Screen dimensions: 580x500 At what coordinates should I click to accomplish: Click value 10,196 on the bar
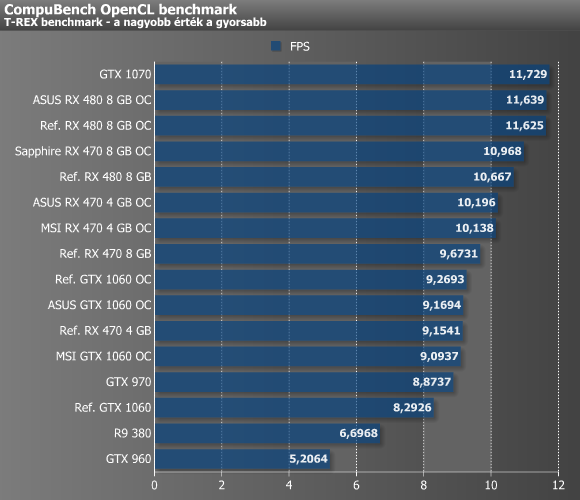click(x=476, y=202)
